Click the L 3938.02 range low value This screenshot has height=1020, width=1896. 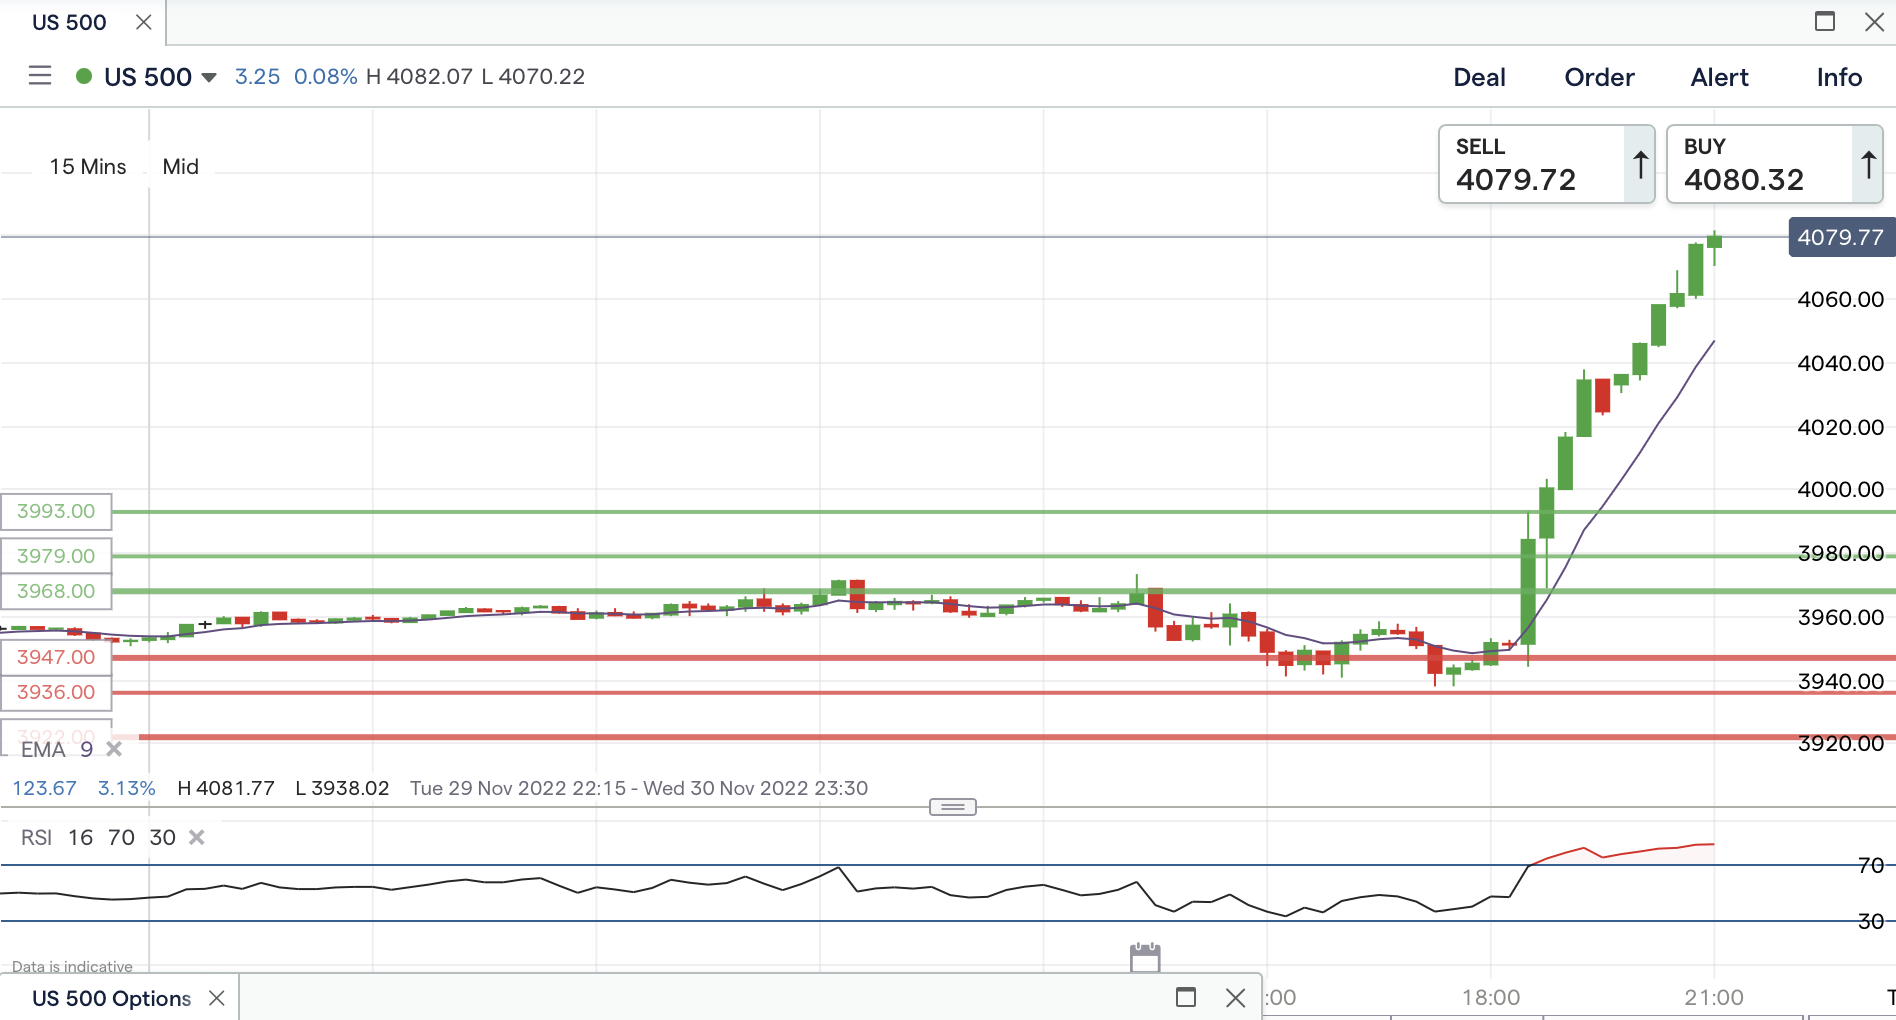342,788
